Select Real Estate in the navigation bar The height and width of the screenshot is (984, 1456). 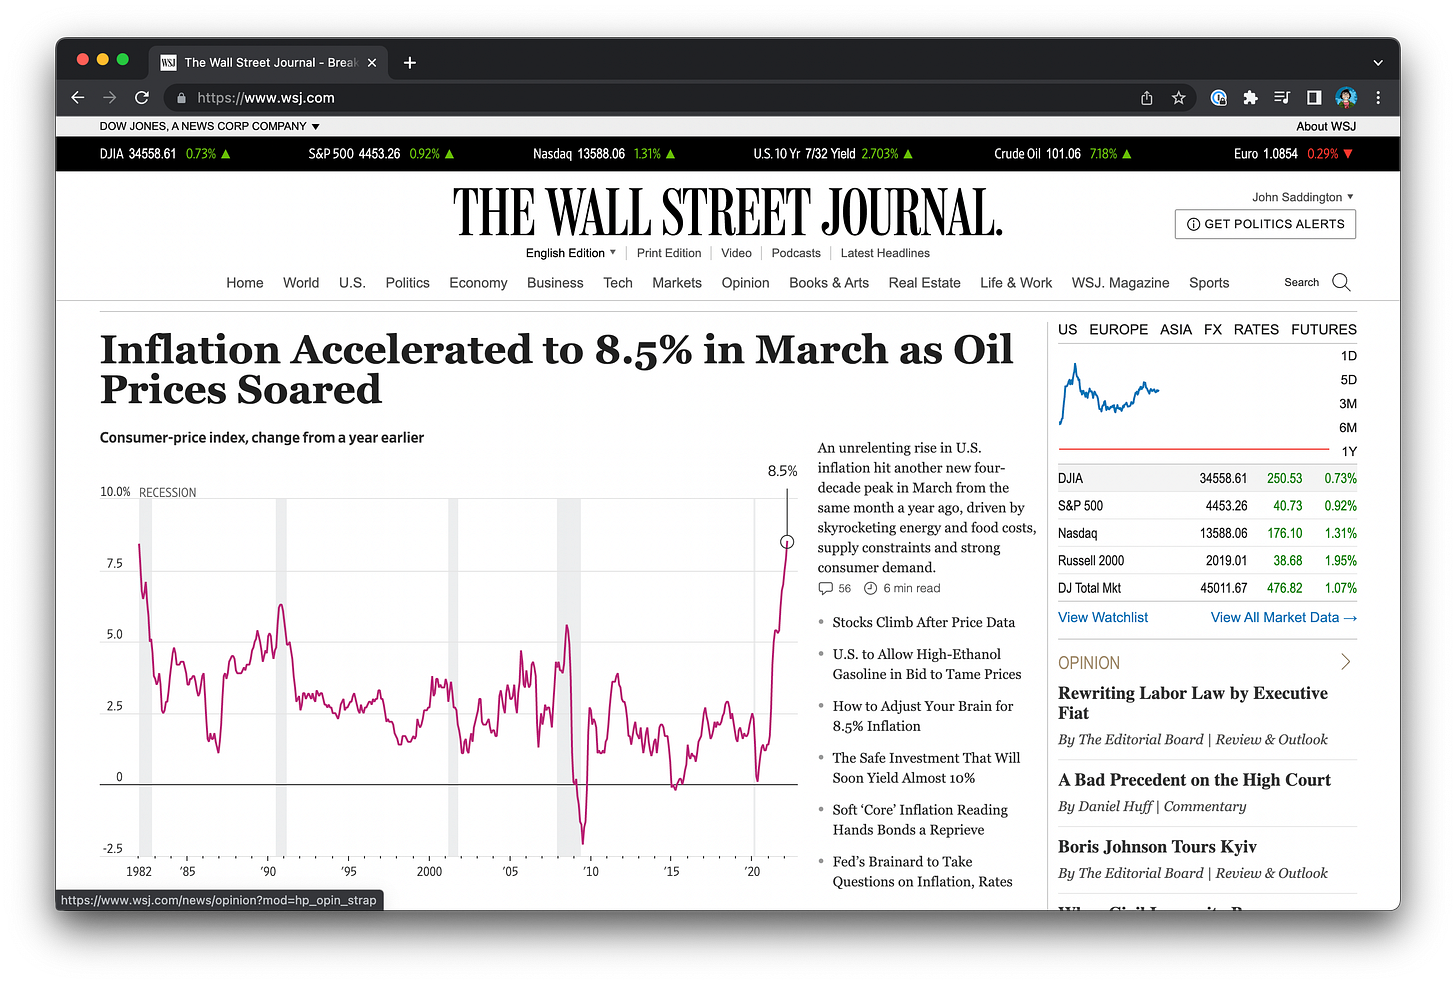point(924,283)
